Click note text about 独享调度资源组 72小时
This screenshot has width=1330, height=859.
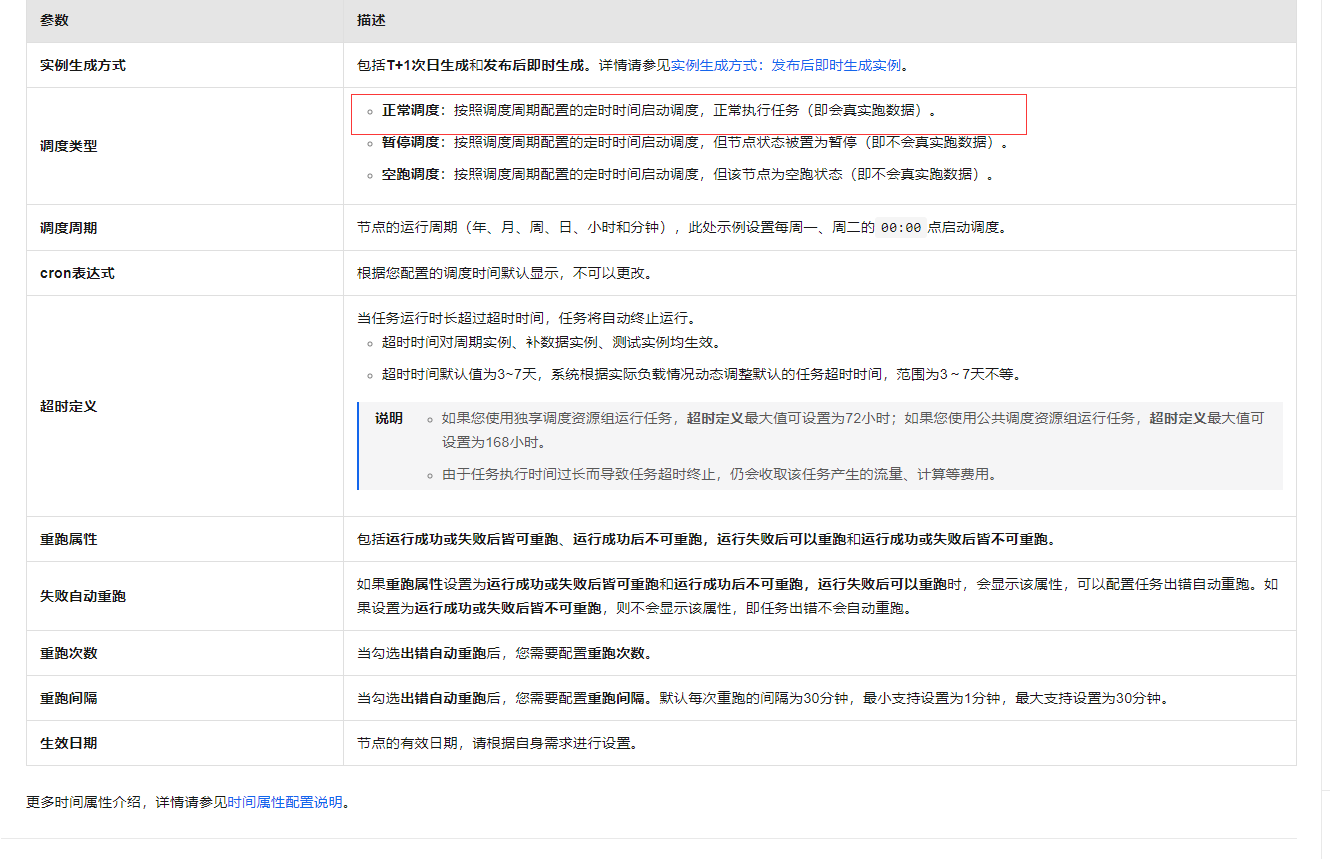[x=853, y=430]
